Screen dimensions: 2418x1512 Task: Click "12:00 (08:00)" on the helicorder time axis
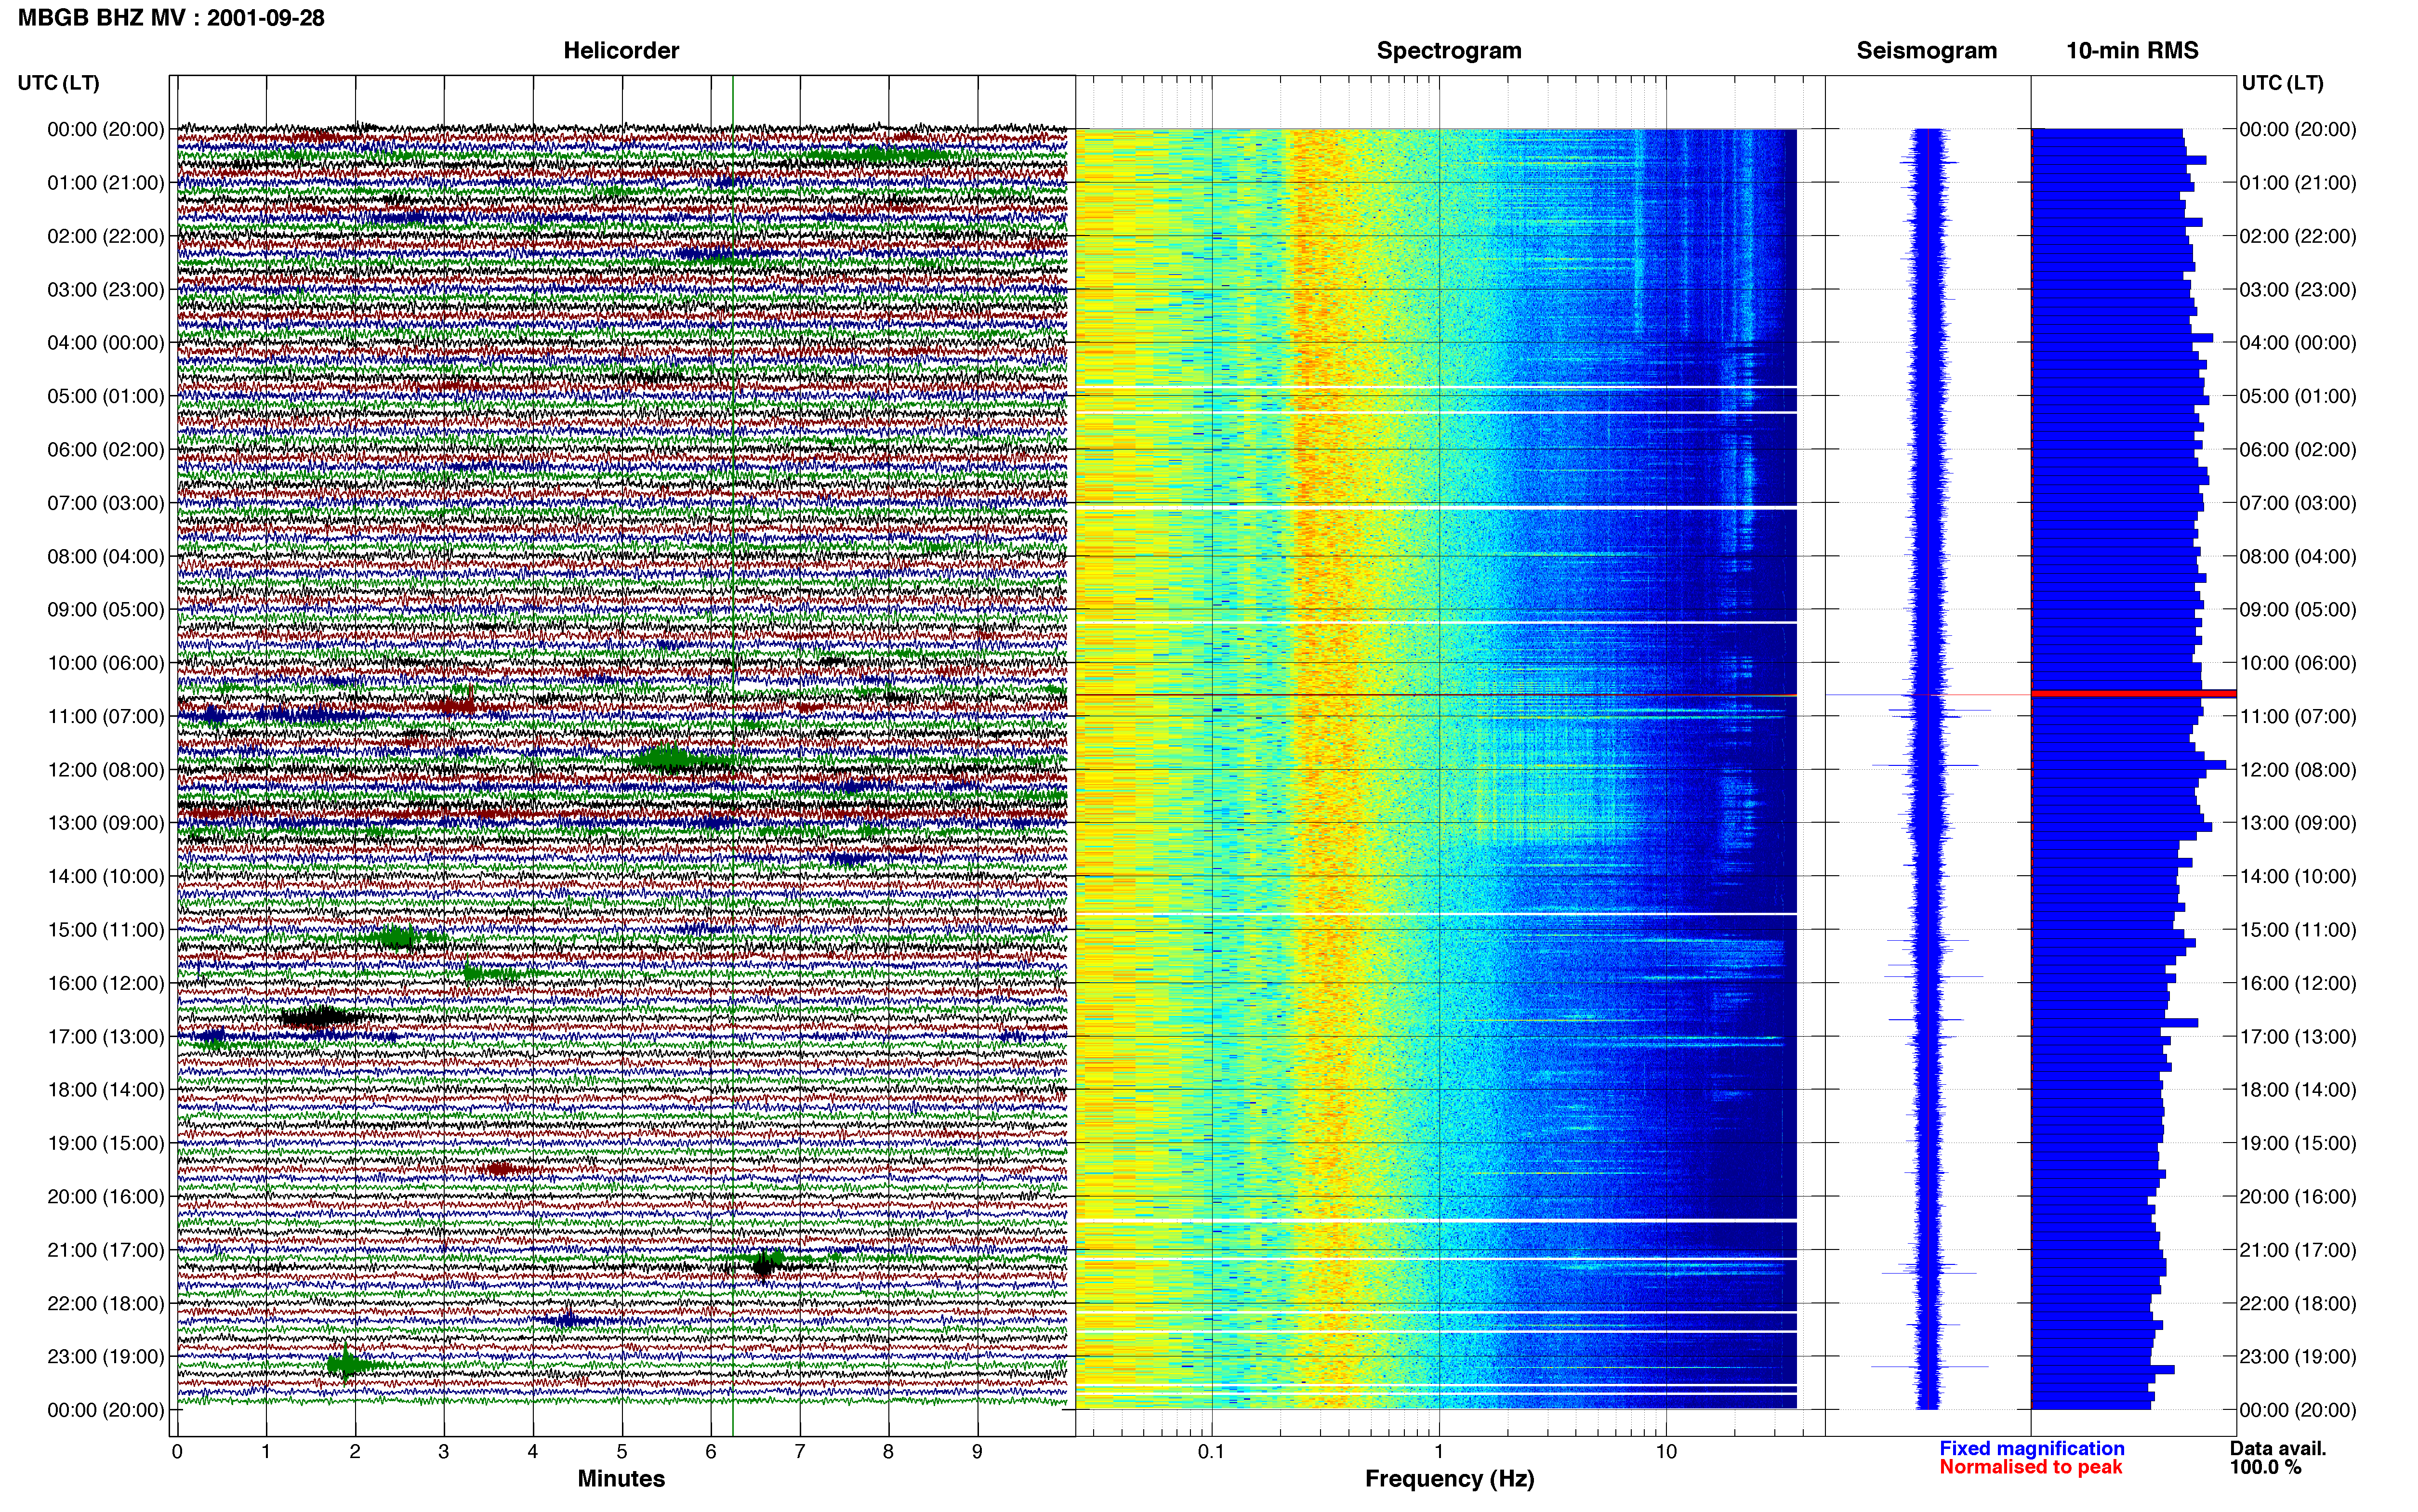pos(106,770)
